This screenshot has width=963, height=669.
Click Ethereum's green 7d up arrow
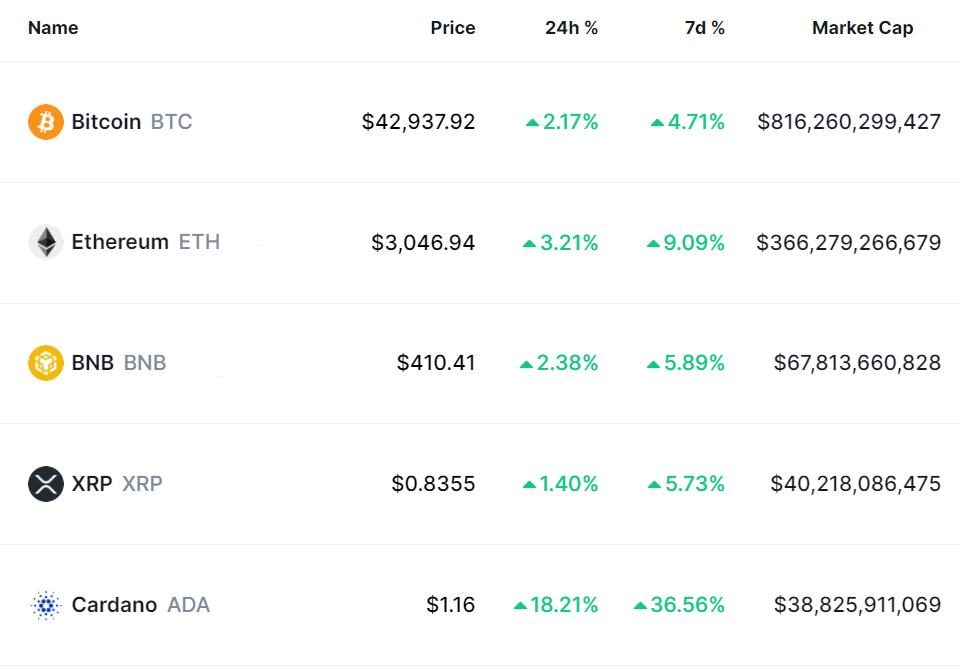(654, 243)
